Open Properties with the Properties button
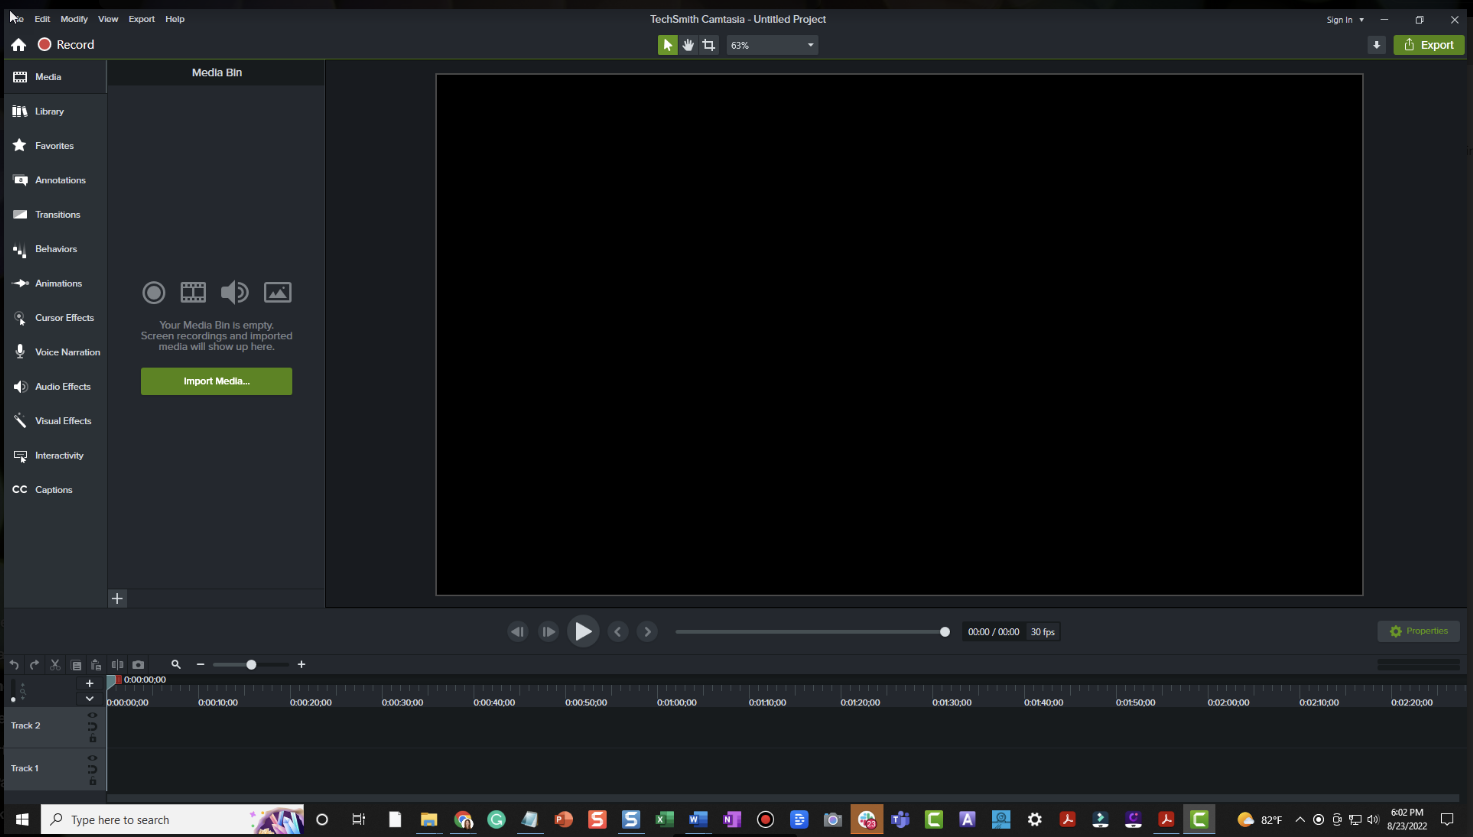This screenshot has width=1473, height=837. (x=1418, y=631)
